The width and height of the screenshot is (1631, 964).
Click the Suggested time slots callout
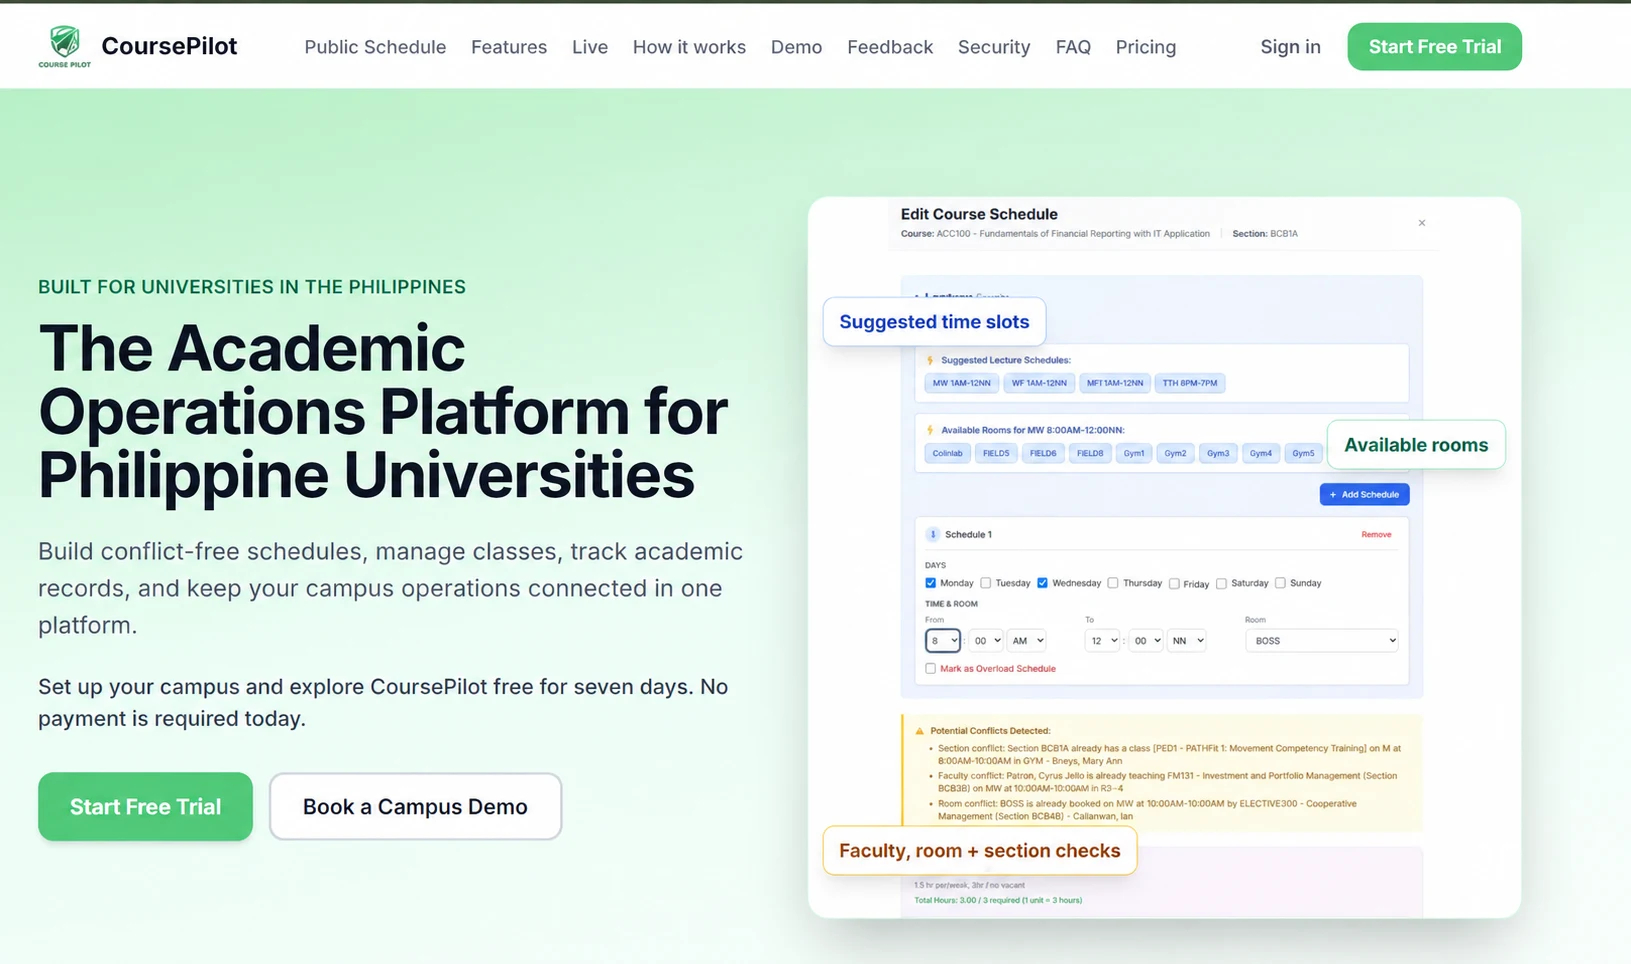click(x=934, y=322)
